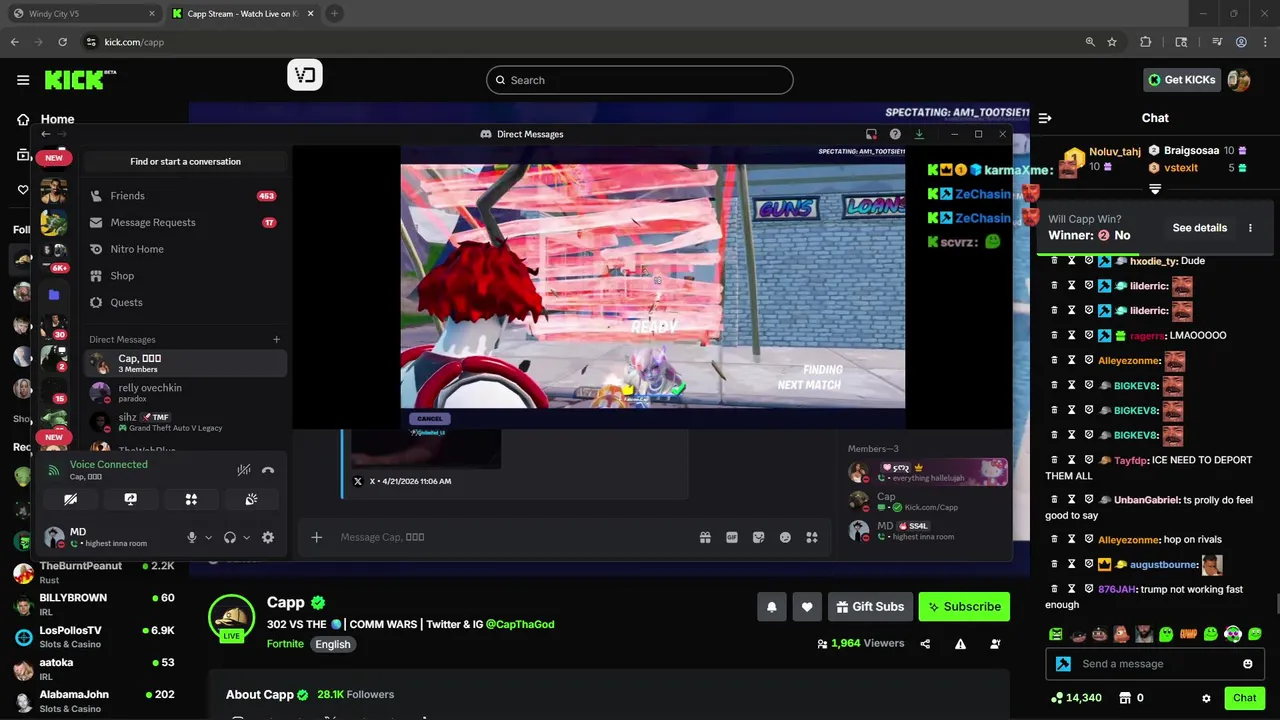The height and width of the screenshot is (720, 1280).
Task: Click the Kick Search field
Action: (640, 80)
